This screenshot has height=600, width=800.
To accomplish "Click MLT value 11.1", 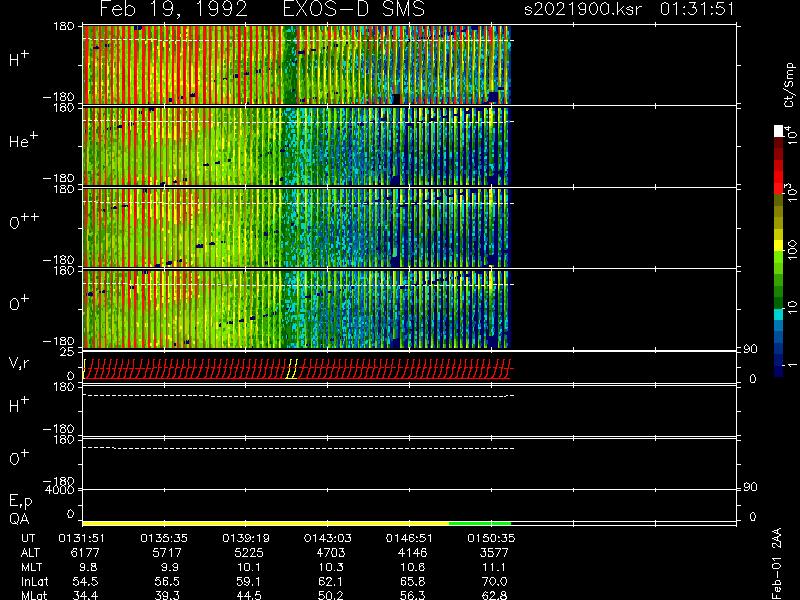I will coord(494,567).
